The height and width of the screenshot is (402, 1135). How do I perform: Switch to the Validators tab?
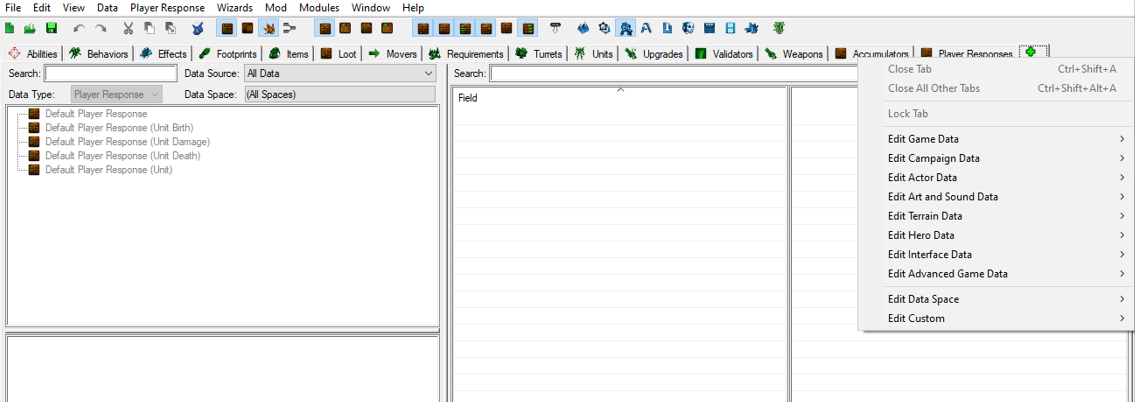click(723, 54)
